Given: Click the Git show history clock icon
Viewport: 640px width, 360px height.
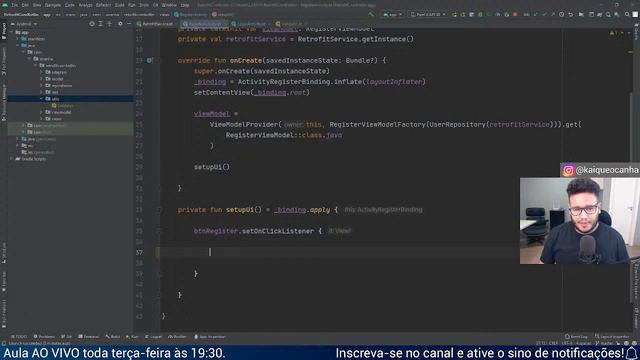Looking at the screenshot, I should pyautogui.click(x=562, y=14).
